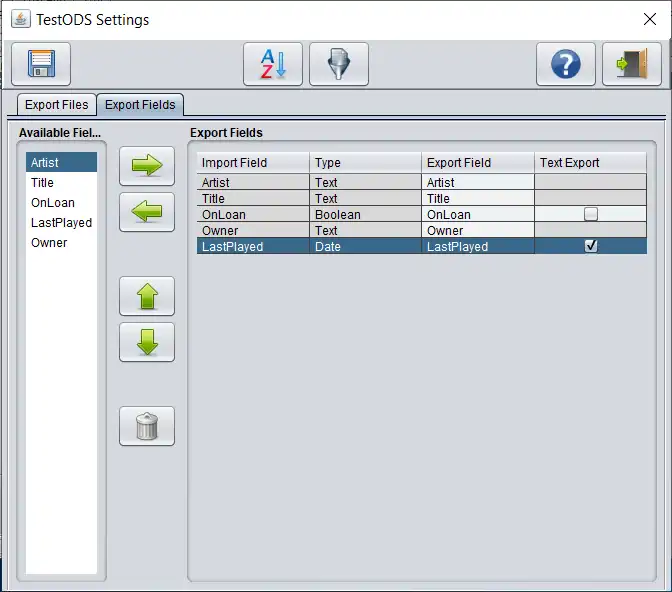672x592 pixels.
Task: Click the green left arrow button
Action: coord(147,212)
